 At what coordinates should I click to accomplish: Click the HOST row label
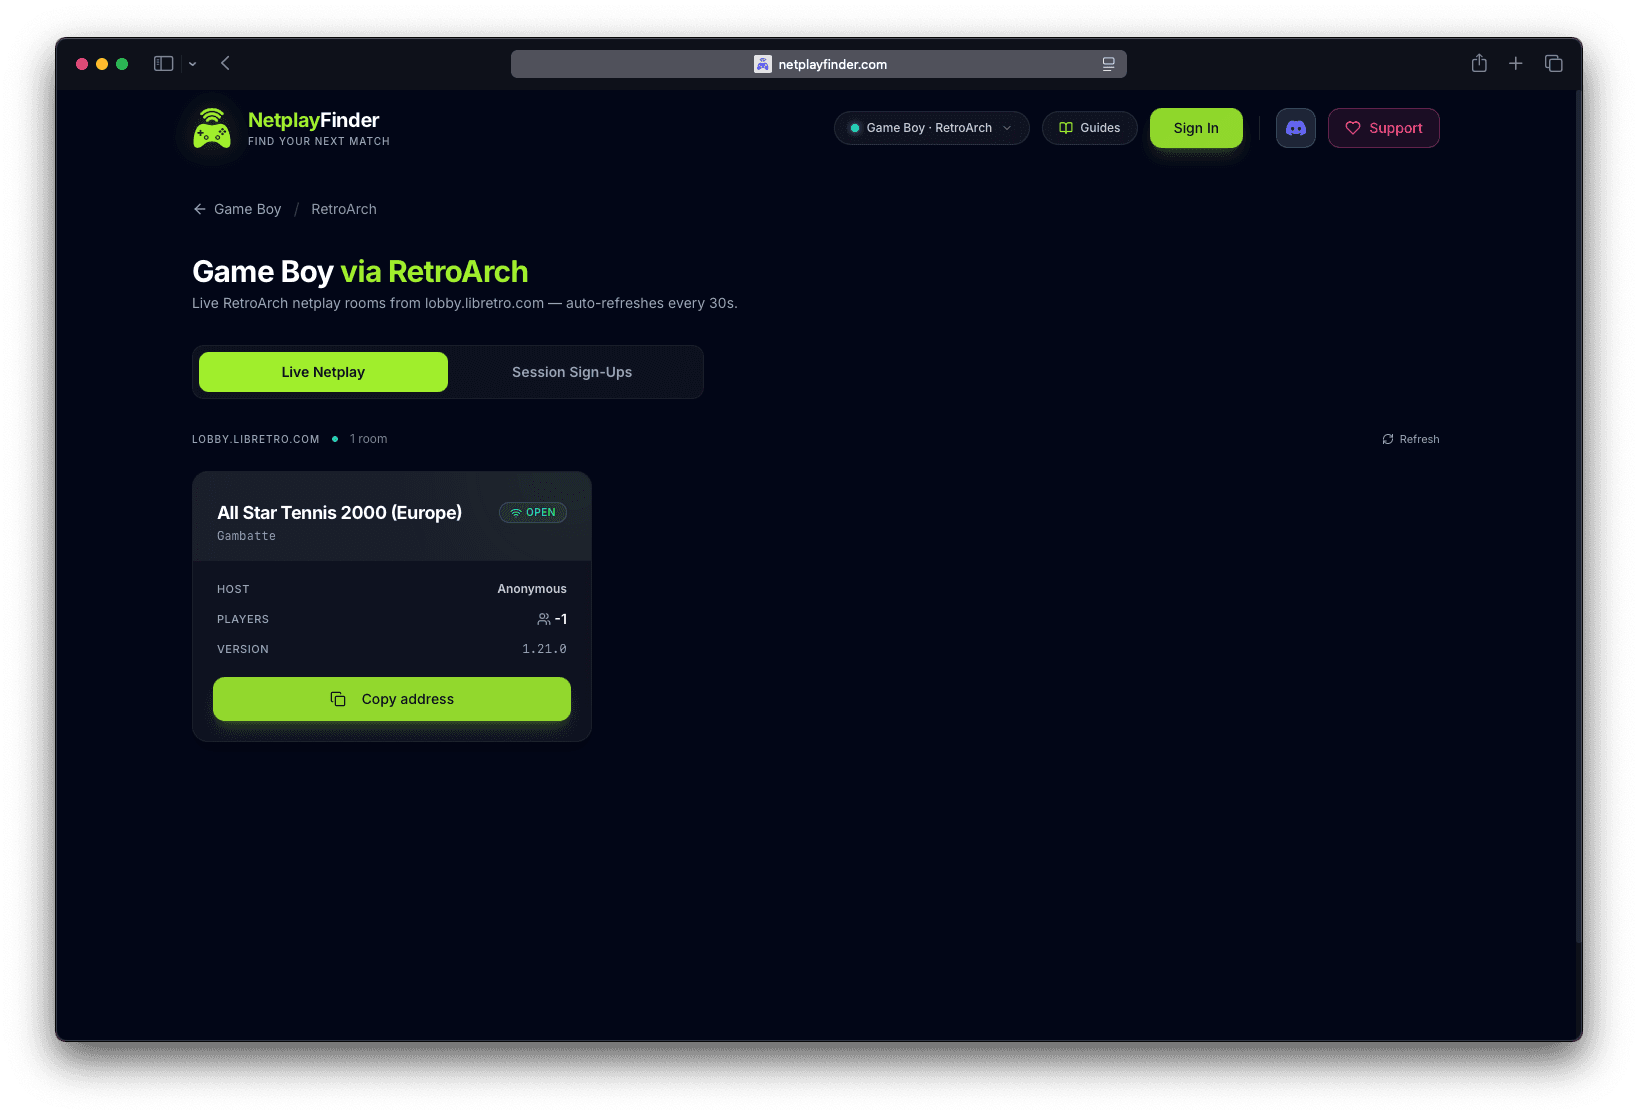[233, 589]
